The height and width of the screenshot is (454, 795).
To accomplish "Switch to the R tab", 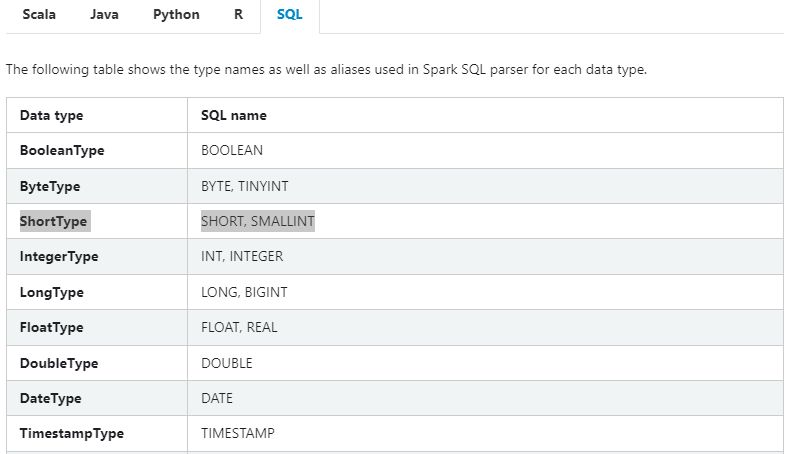I will [x=238, y=15].
